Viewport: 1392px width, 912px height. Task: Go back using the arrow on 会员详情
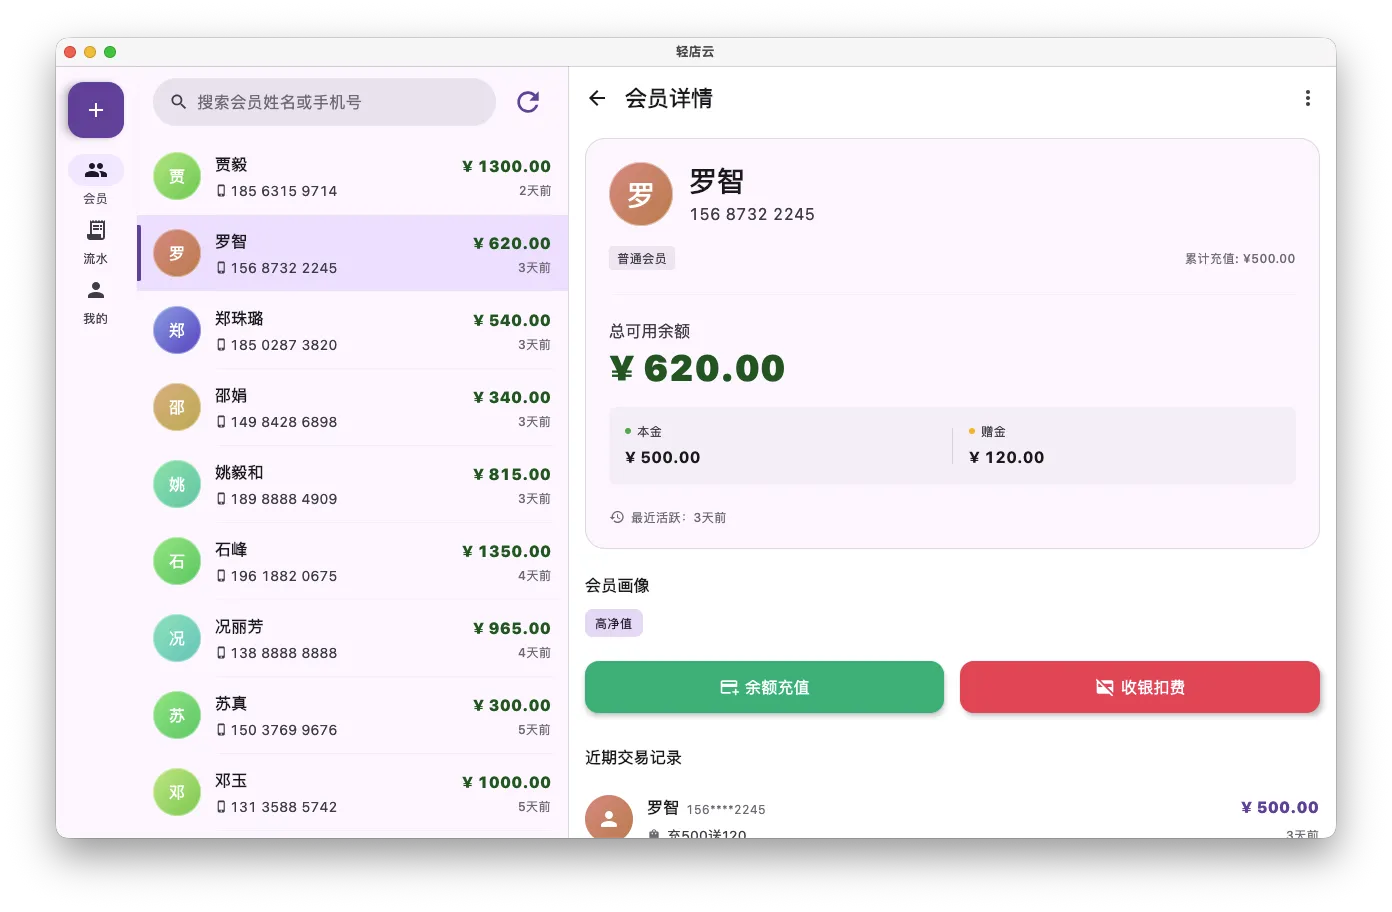(596, 98)
